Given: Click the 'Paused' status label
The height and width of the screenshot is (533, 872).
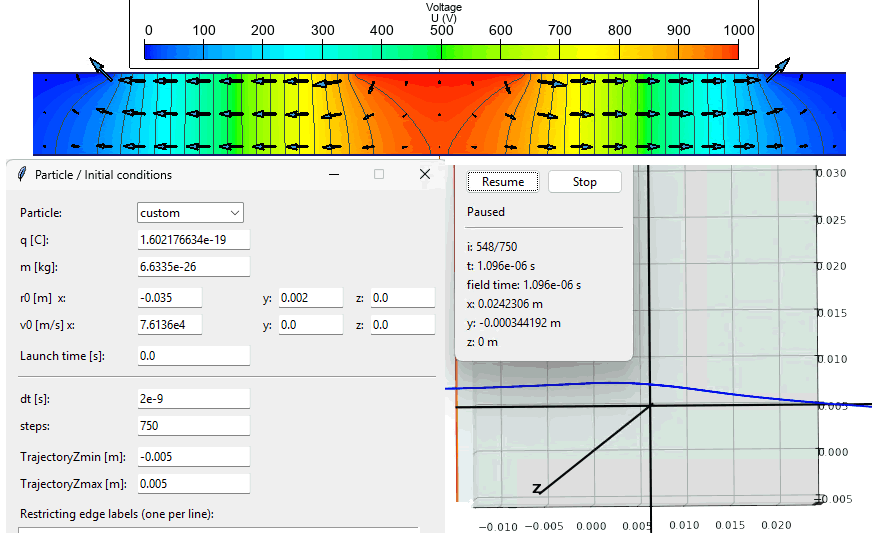Looking at the screenshot, I should pos(486,212).
